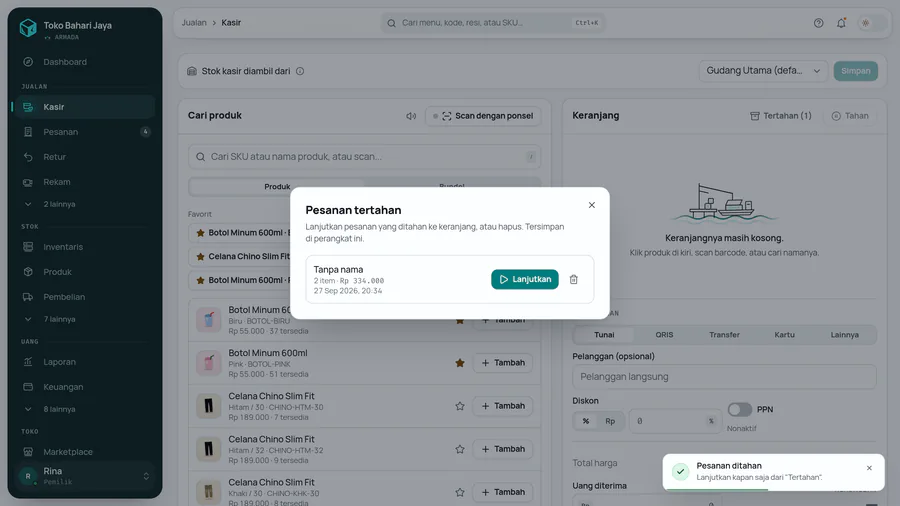Focus the global search field 'Cari menu, kode'
The height and width of the screenshot is (506, 900).
click(493, 23)
